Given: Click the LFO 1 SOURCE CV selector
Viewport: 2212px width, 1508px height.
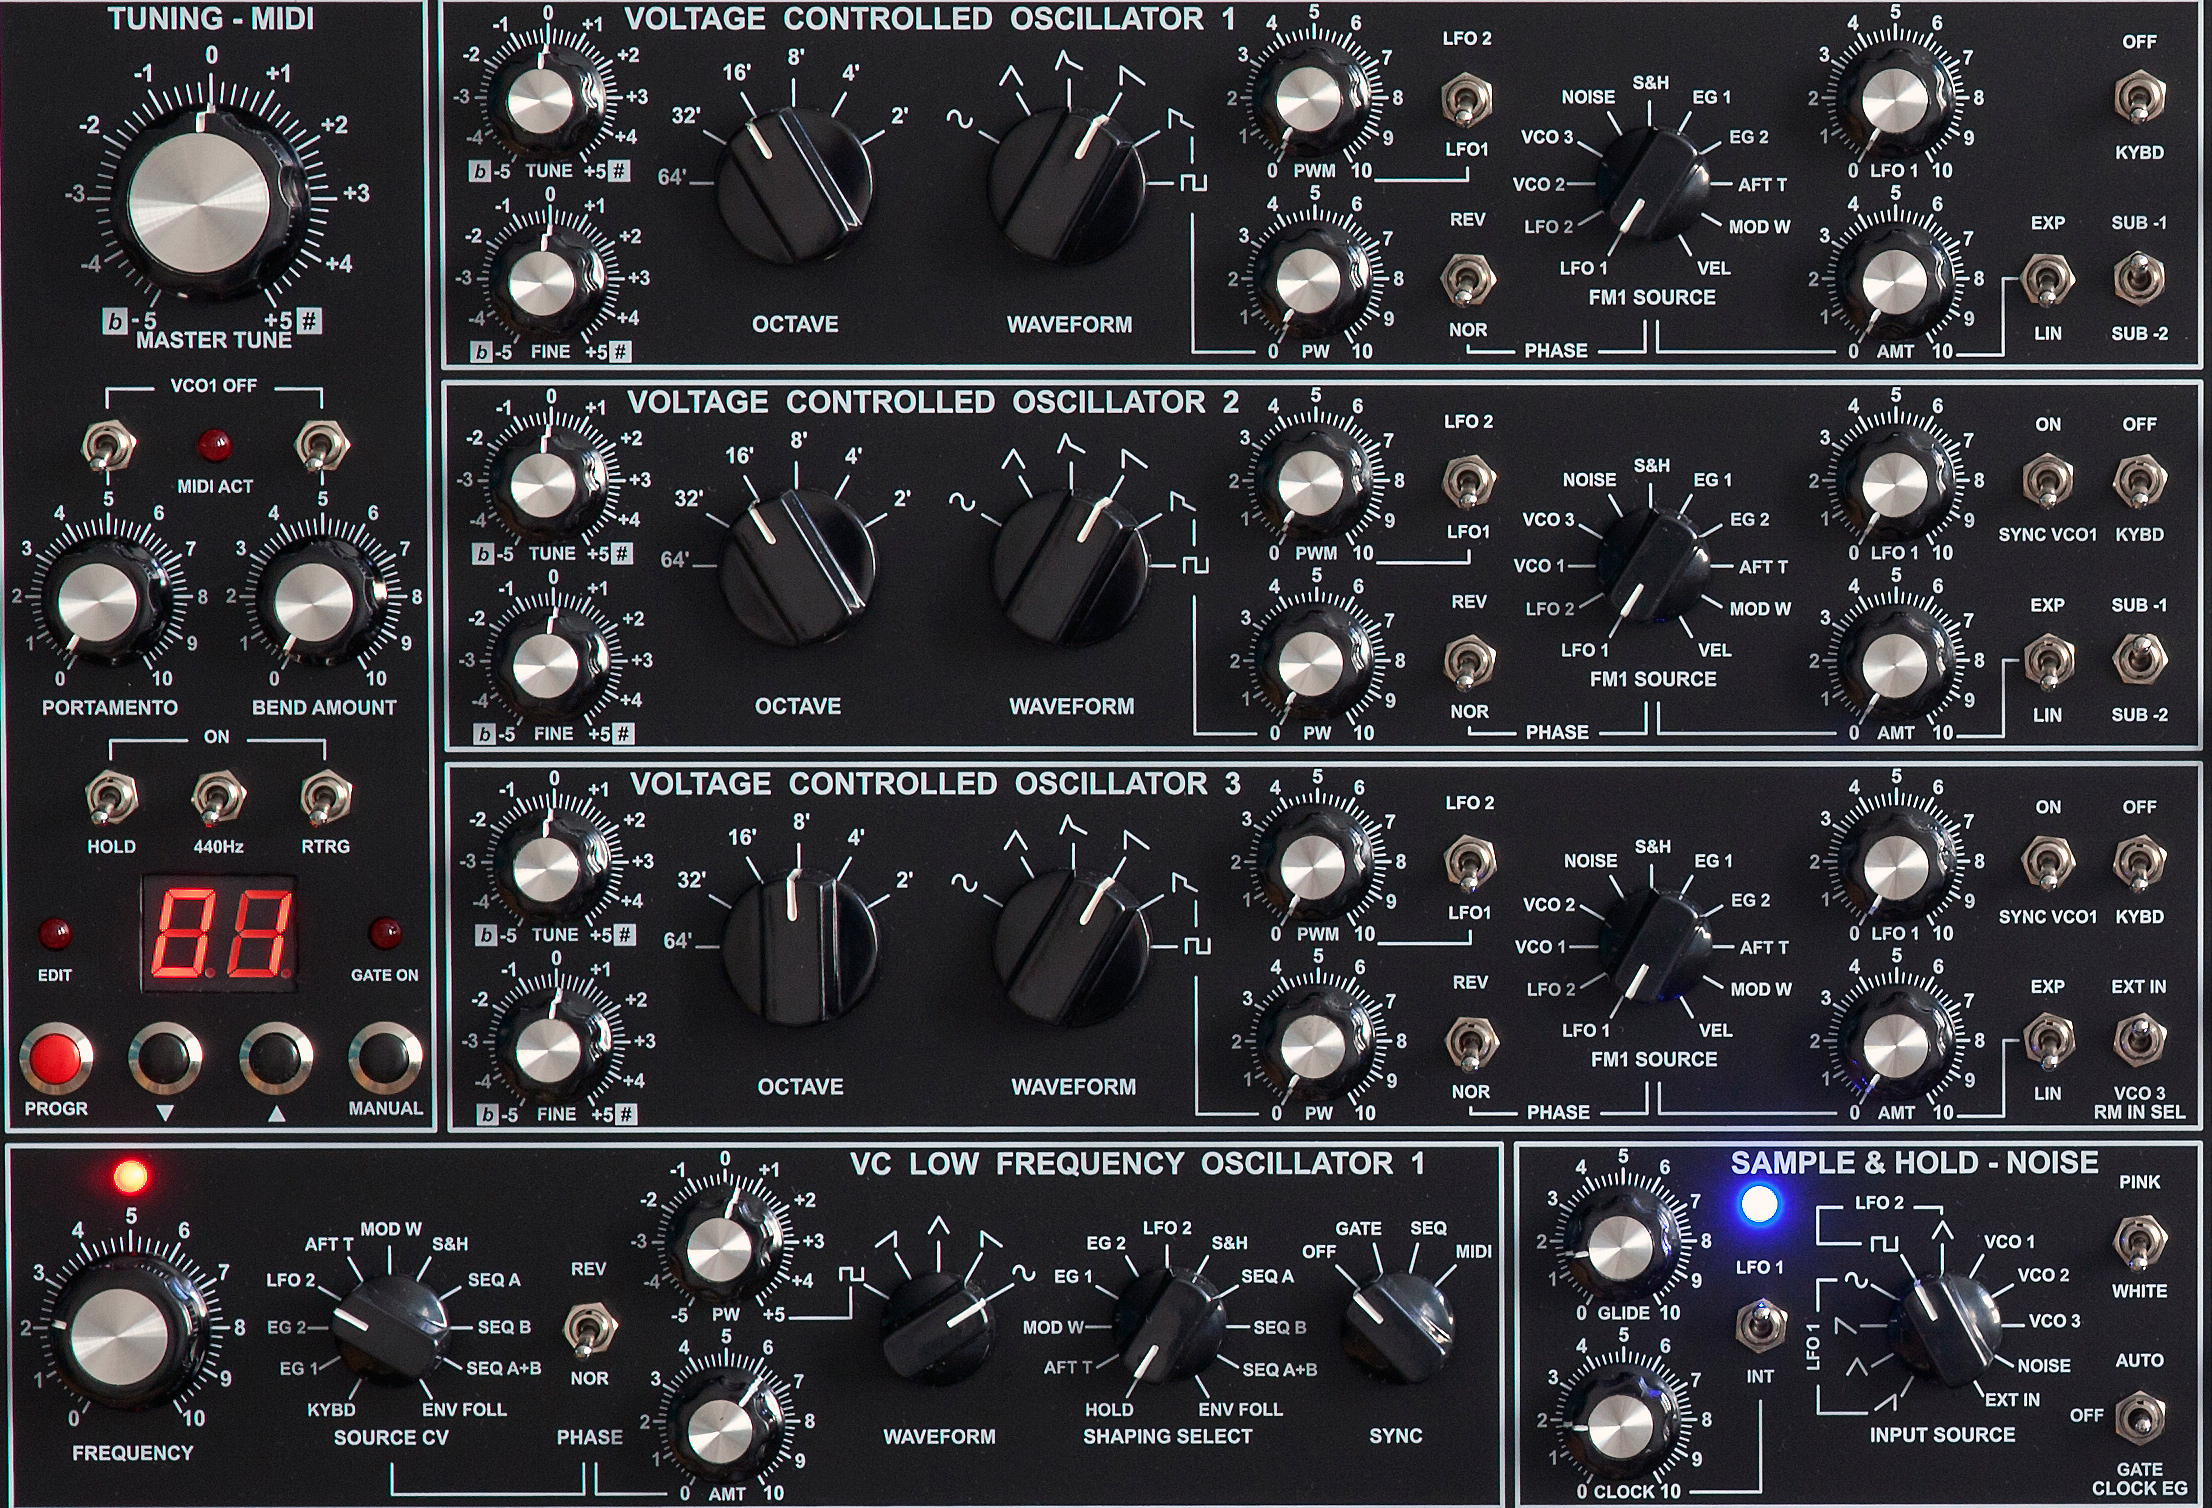Looking at the screenshot, I should tap(391, 1330).
